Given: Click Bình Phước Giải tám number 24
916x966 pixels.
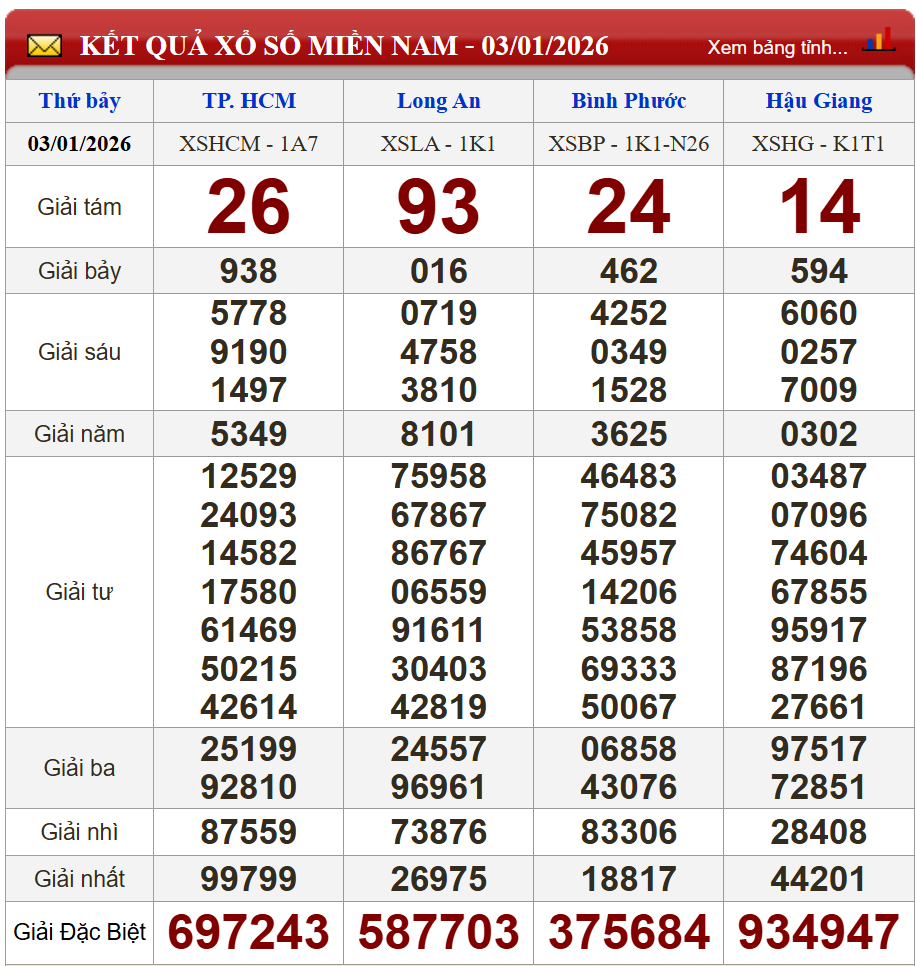Looking at the screenshot, I should click(x=628, y=208).
